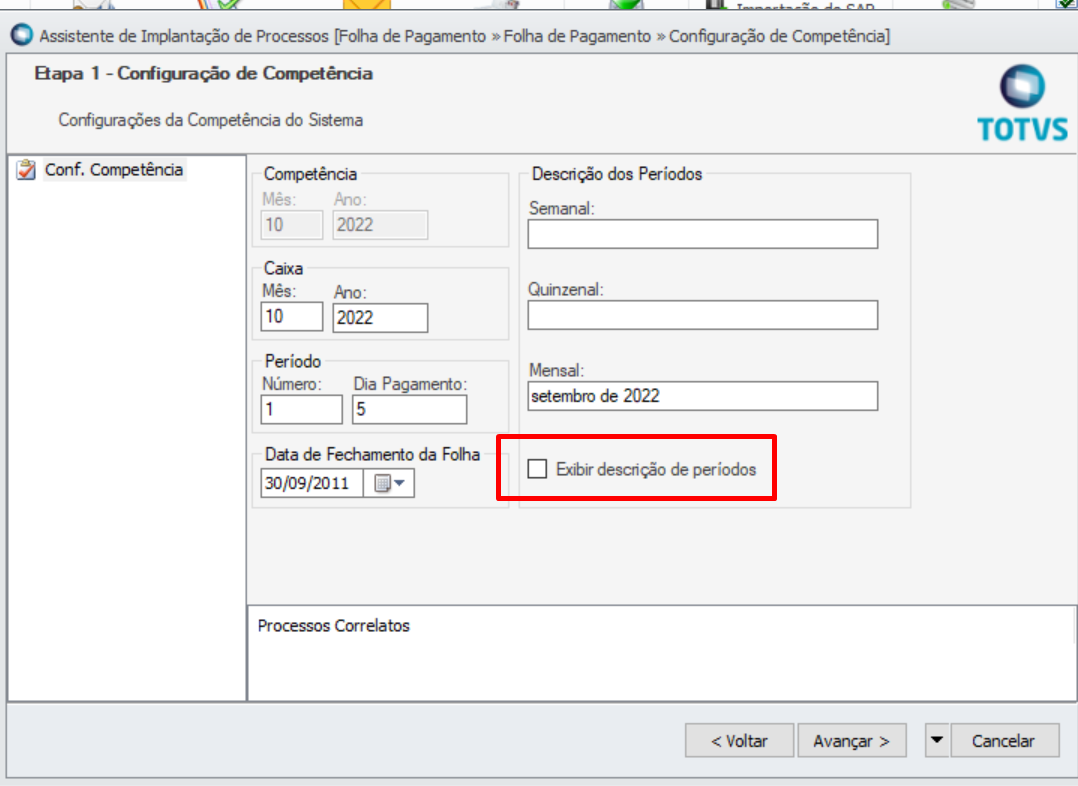Open the dropdown arrow beside Cancelar
1078x786 pixels.
tap(936, 741)
